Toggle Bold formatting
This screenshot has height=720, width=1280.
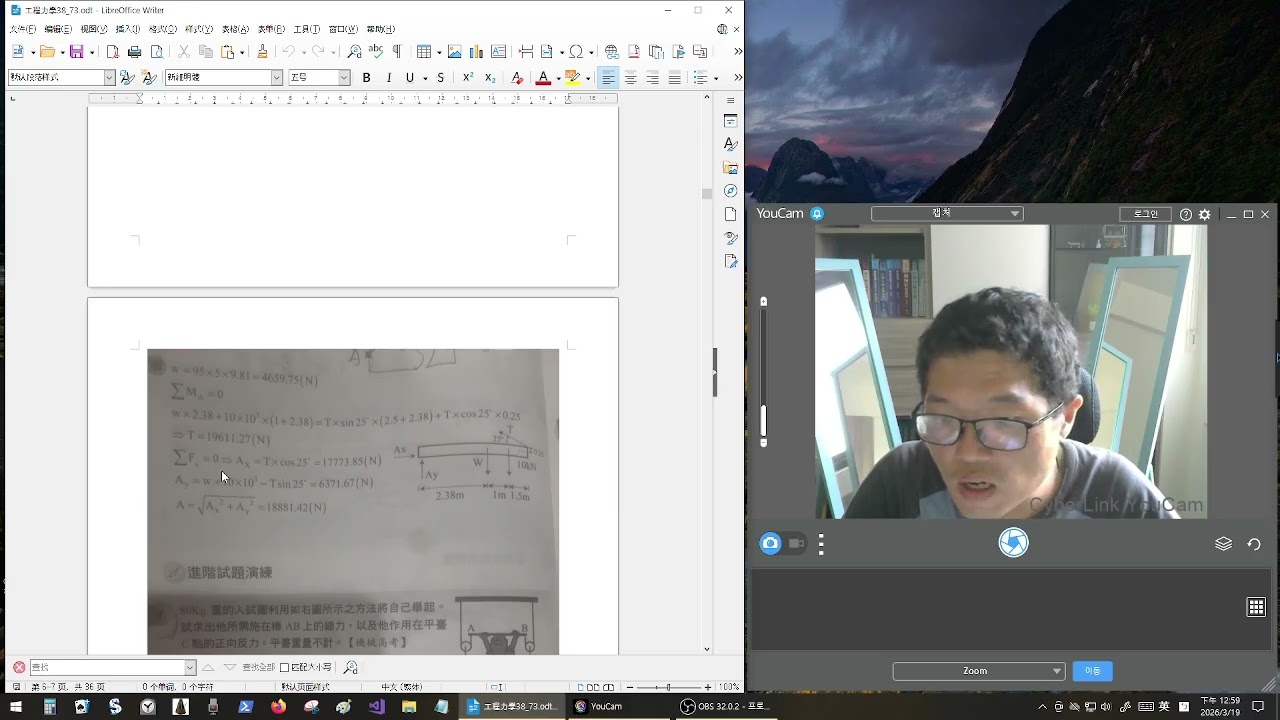tap(366, 78)
